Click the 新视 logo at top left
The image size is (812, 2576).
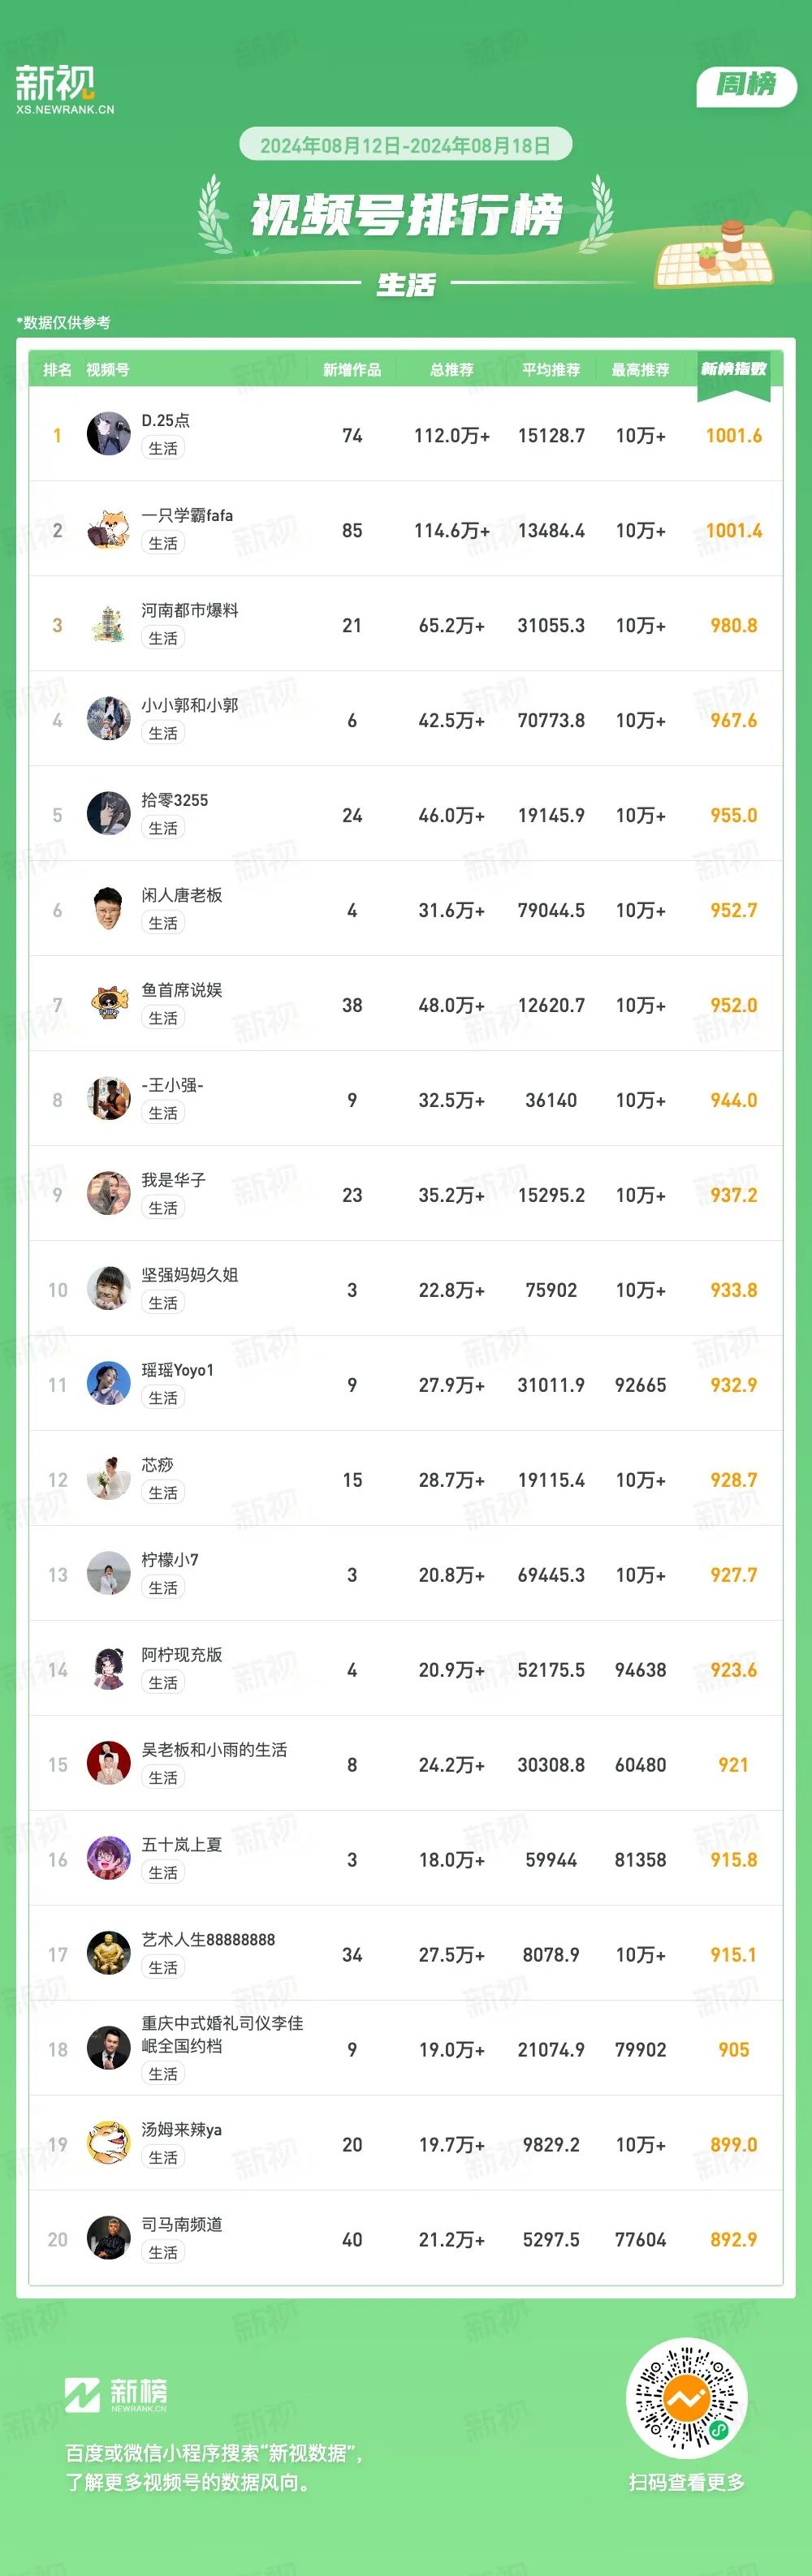click(64, 91)
